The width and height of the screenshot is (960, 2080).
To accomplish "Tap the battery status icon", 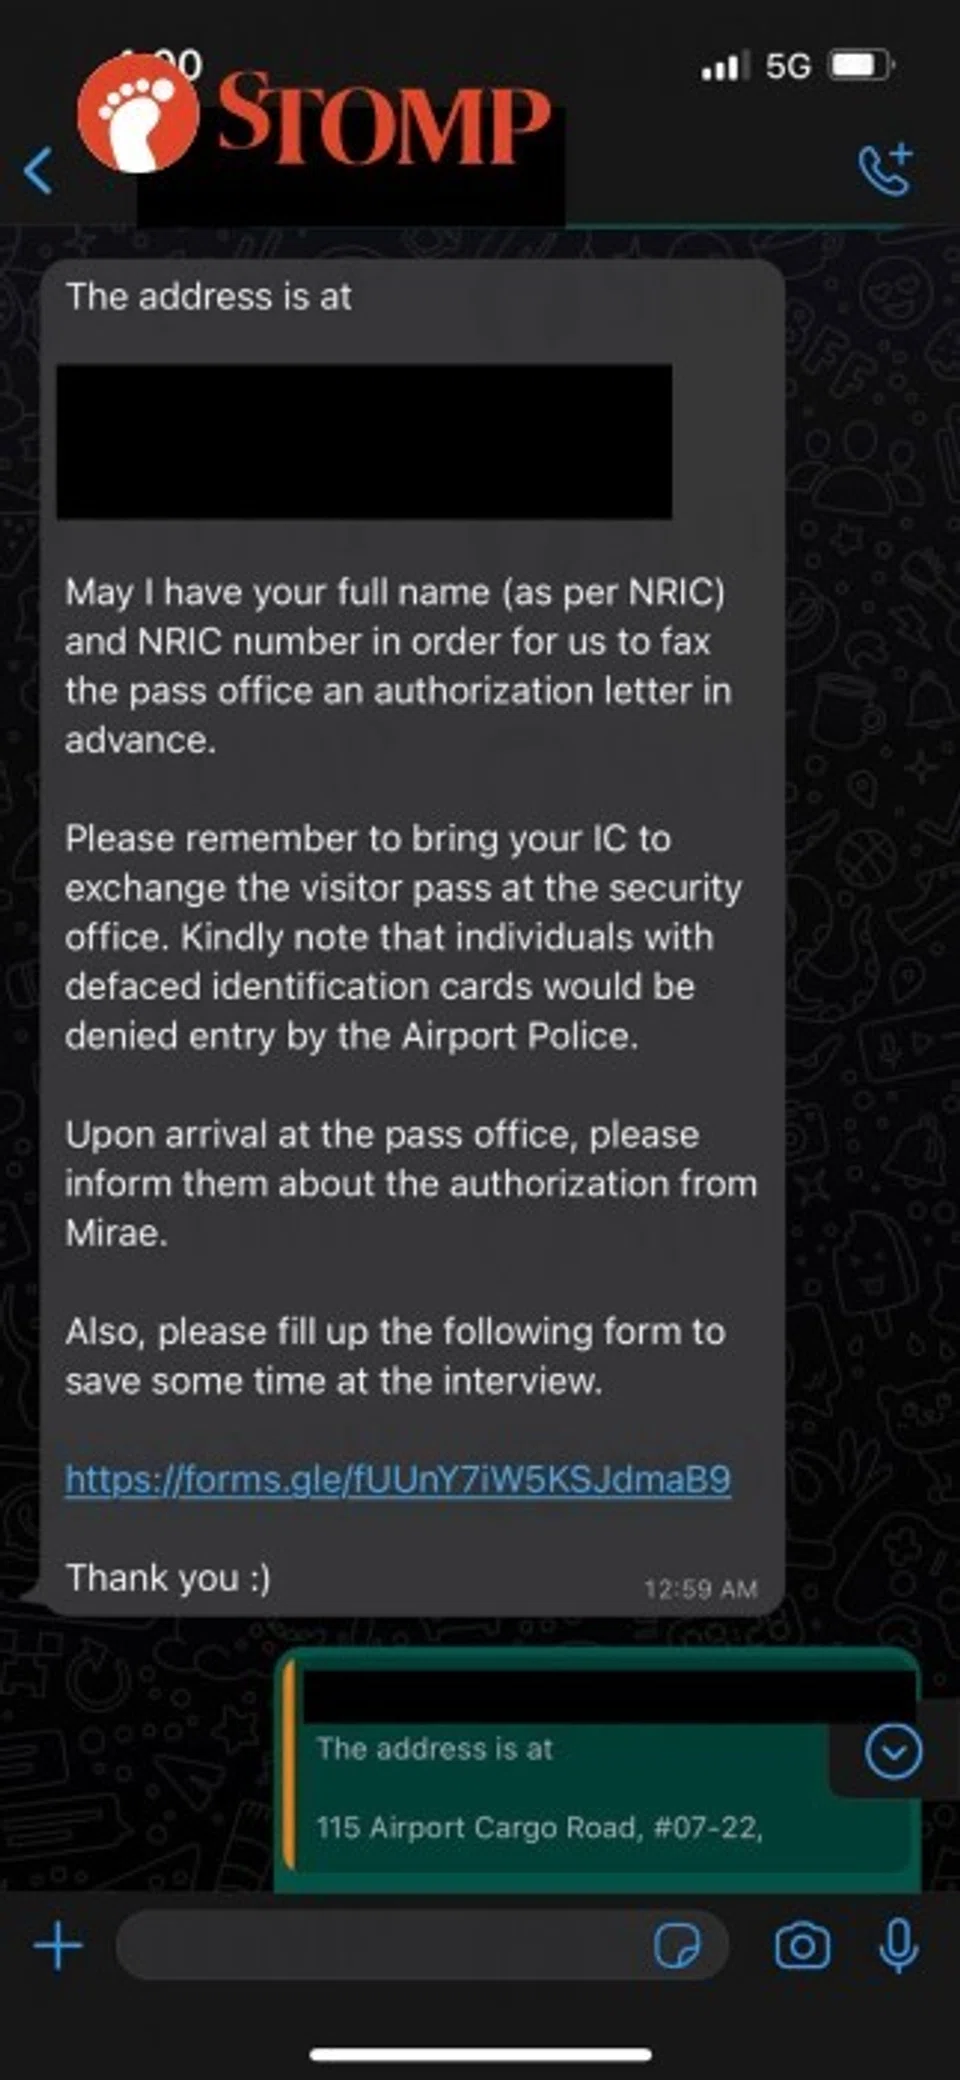I will pos(862,66).
